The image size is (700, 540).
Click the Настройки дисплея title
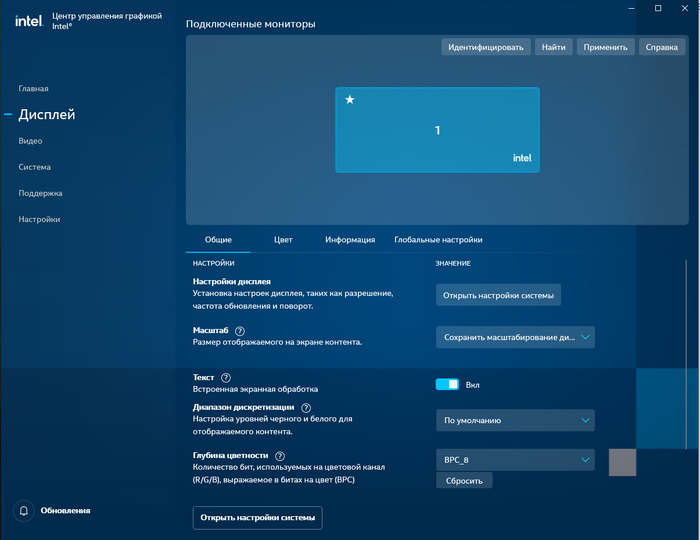(x=232, y=282)
